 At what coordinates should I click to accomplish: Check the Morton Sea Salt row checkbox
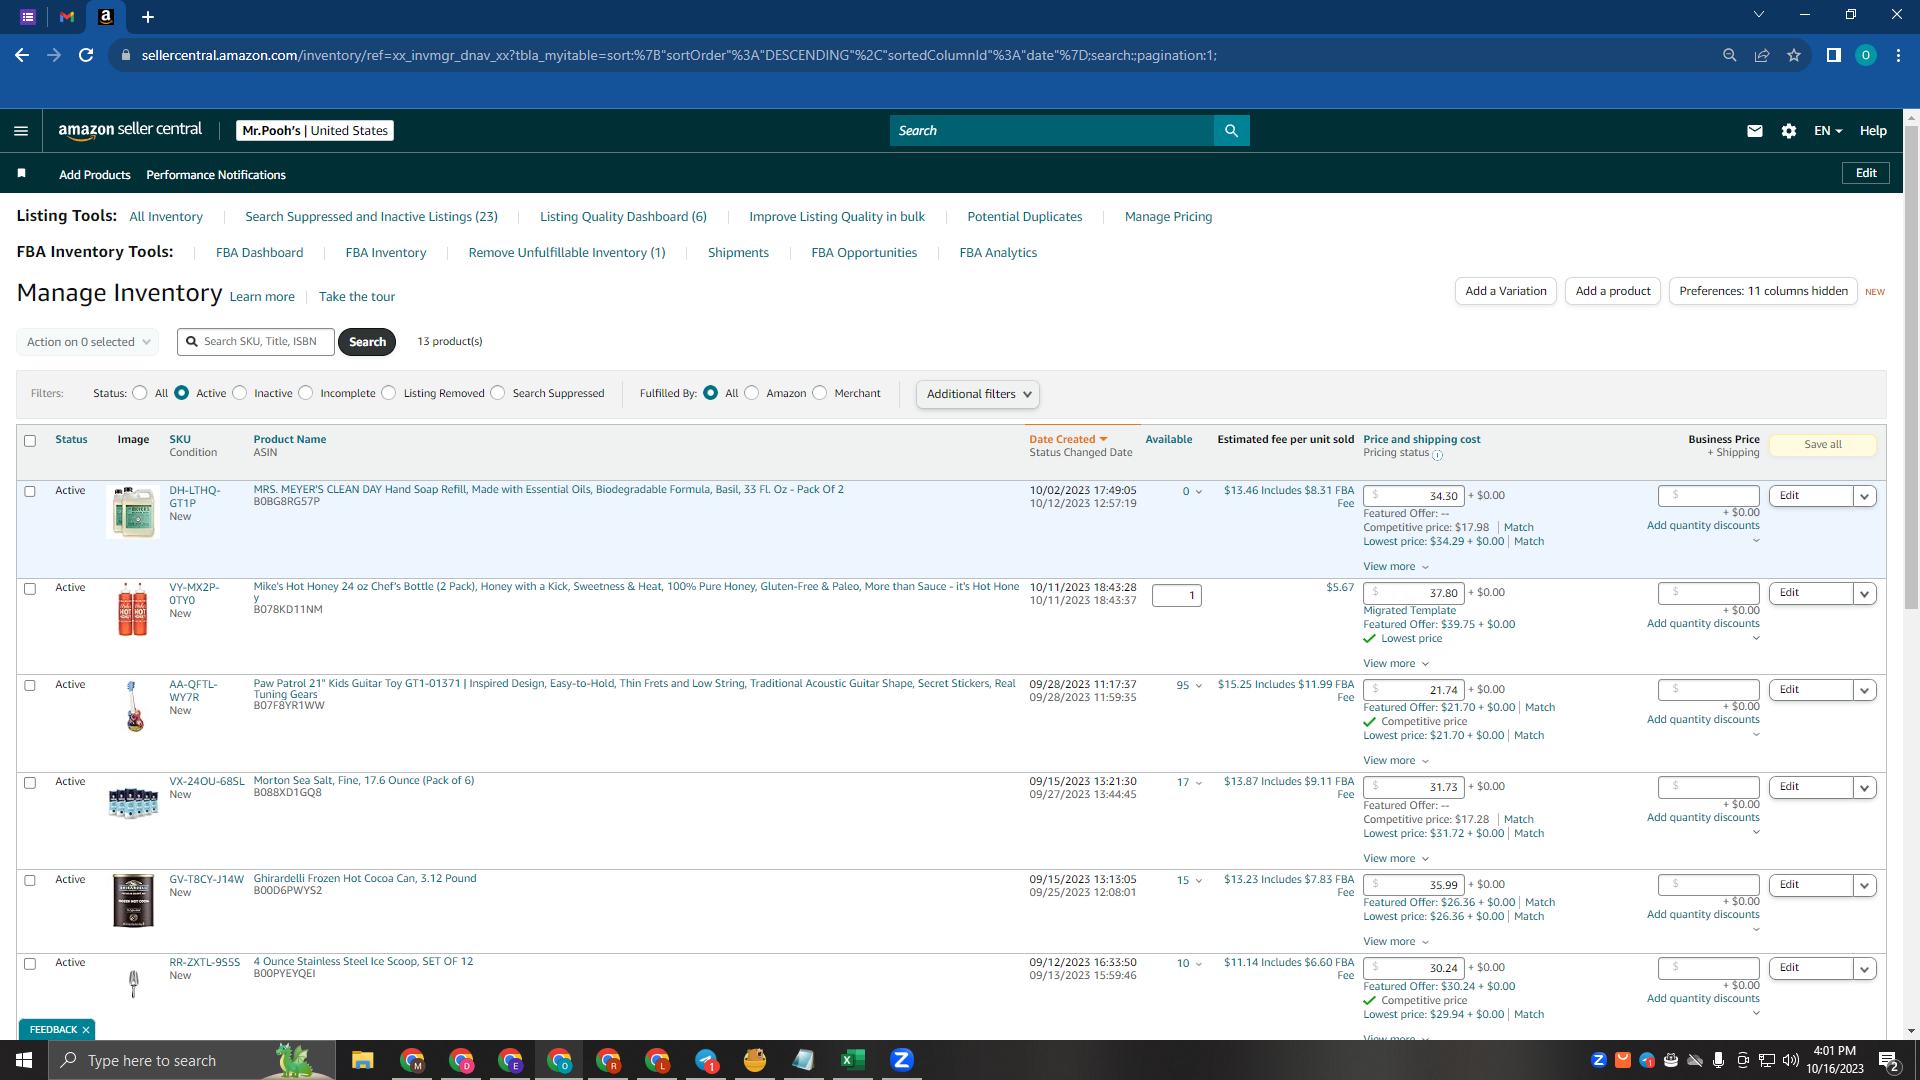(x=30, y=783)
